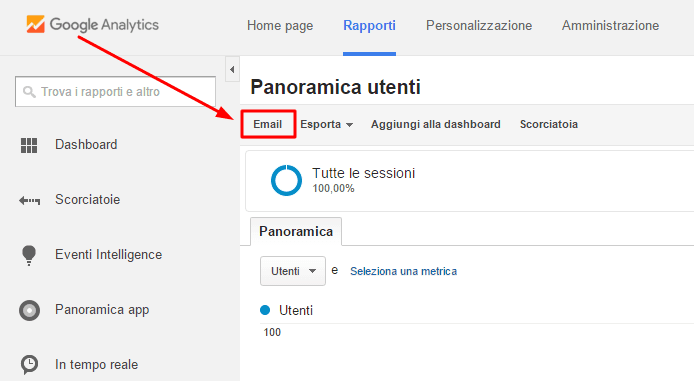Click the Google Analytics title text

[x=104, y=25]
